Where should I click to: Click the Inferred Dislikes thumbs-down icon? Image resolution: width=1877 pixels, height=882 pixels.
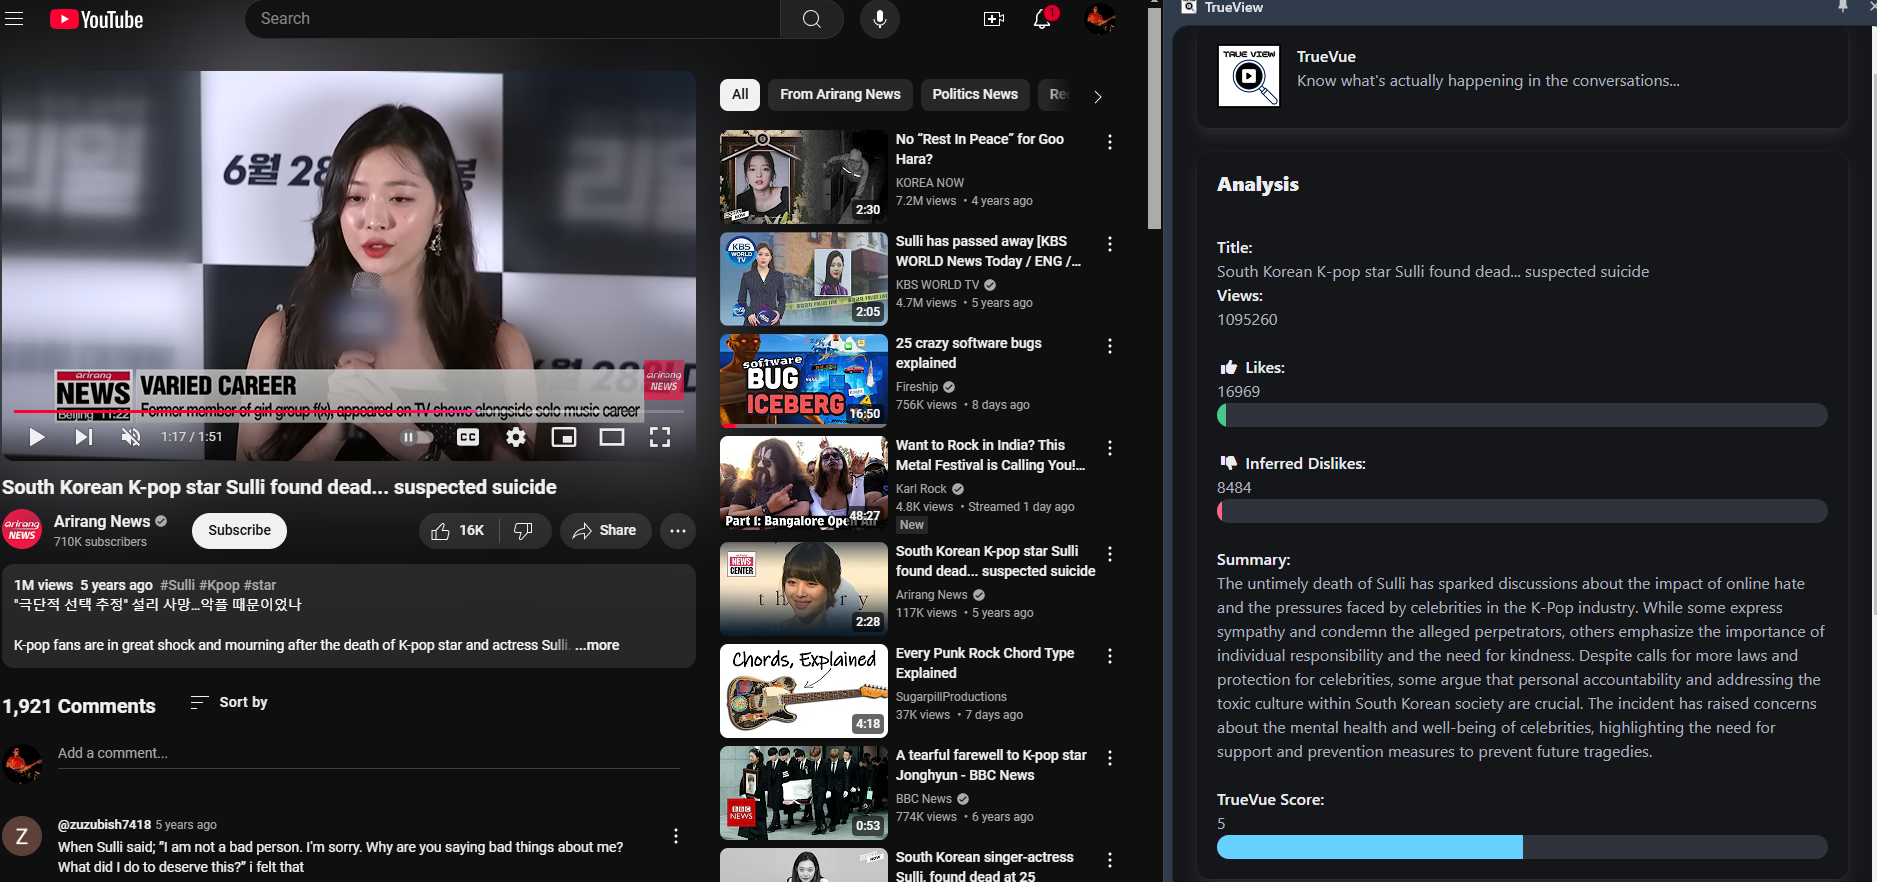point(1228,463)
